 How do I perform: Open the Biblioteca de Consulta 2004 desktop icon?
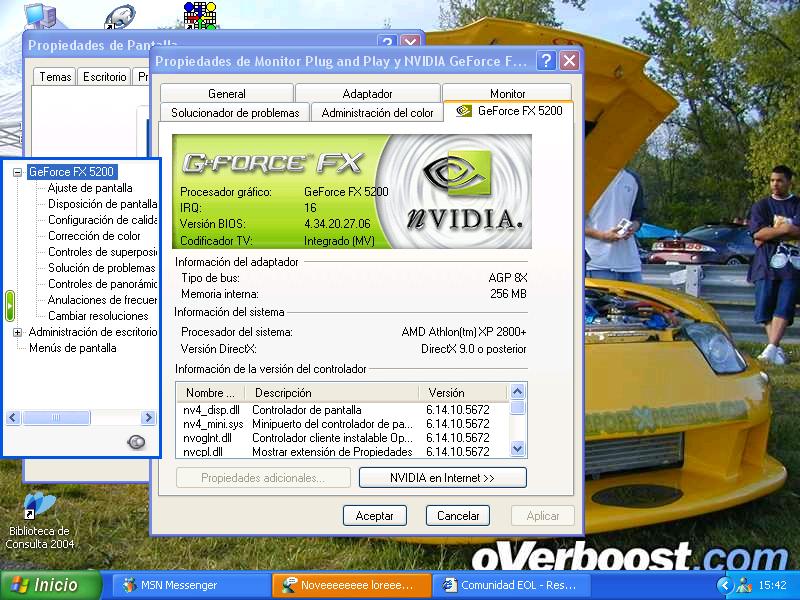(x=39, y=520)
